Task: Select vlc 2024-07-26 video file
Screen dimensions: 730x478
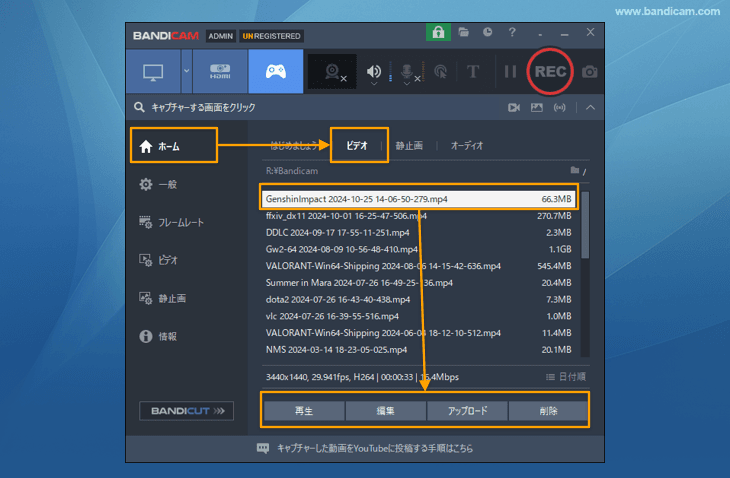Action: tap(419, 316)
